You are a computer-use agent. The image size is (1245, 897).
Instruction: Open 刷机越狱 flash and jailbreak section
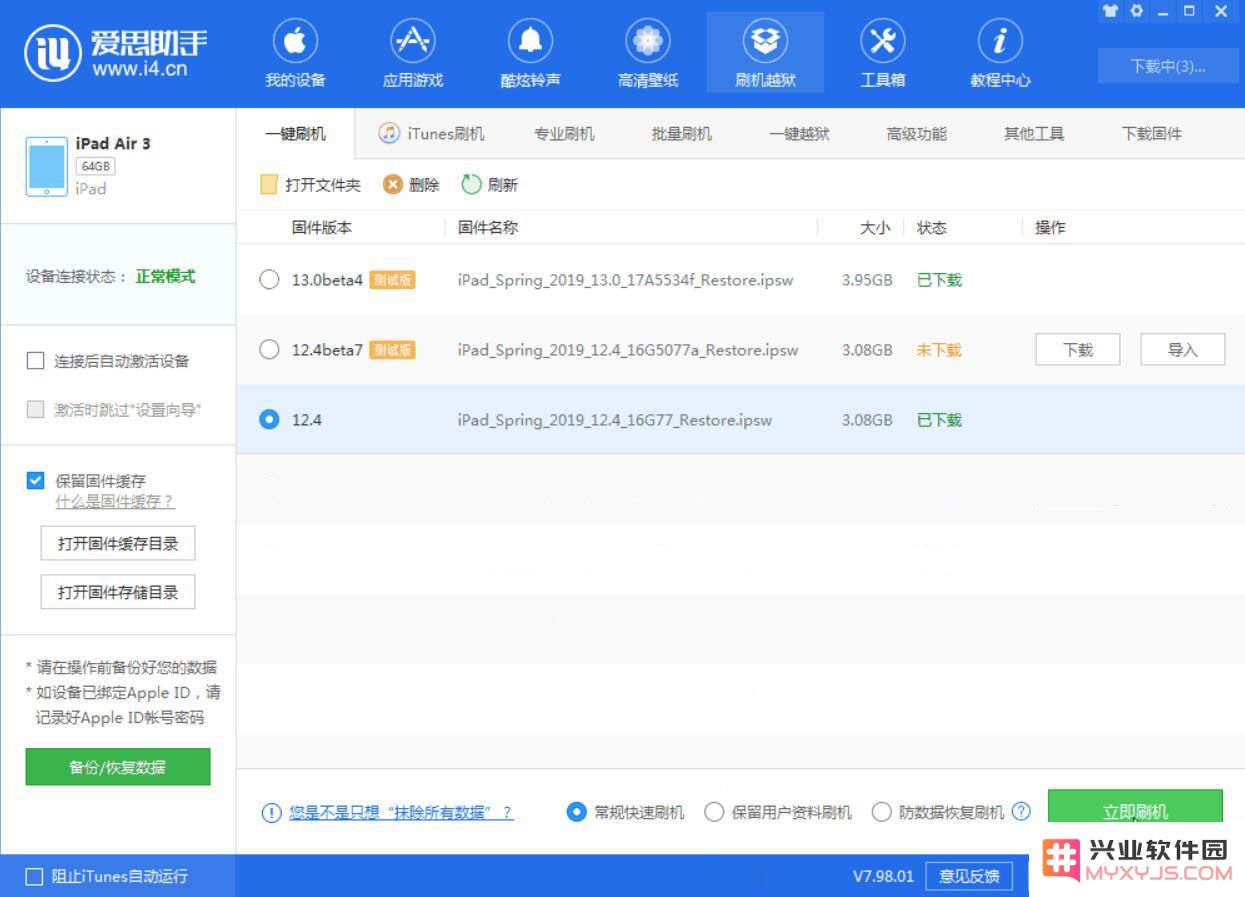(x=765, y=55)
